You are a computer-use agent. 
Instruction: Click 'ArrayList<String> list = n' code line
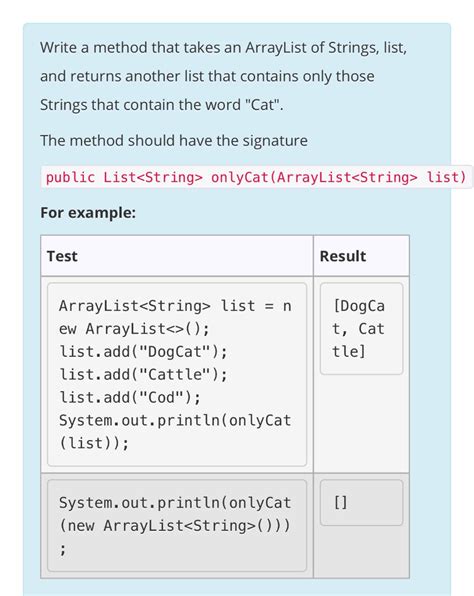(x=175, y=306)
